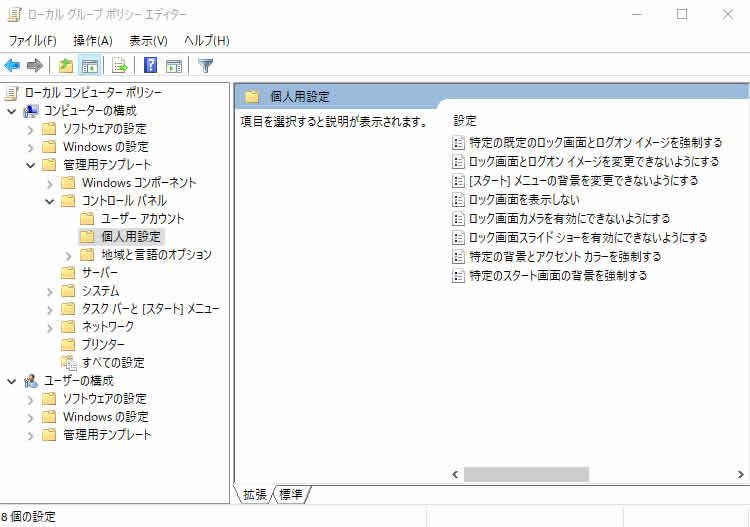Image resolution: width=750 pixels, height=527 pixels.
Task: Collapse 管理用テンプレート under コンピューターの構成
Action: click(x=31, y=165)
